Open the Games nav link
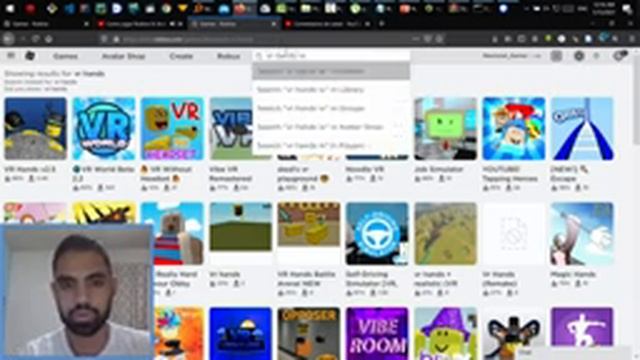The width and height of the screenshot is (640, 360). [65, 56]
